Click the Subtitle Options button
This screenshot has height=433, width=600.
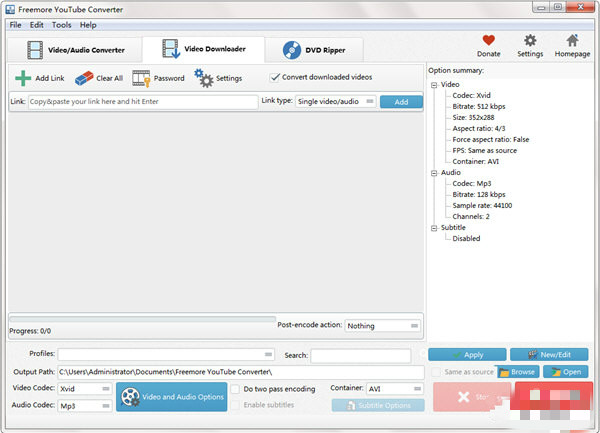point(378,405)
